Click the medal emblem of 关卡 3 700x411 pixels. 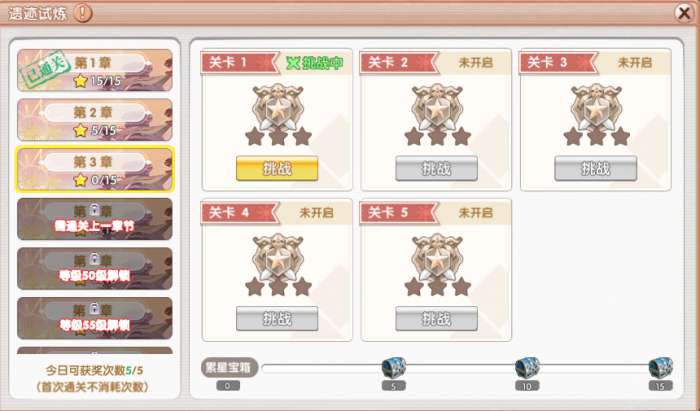click(596, 108)
